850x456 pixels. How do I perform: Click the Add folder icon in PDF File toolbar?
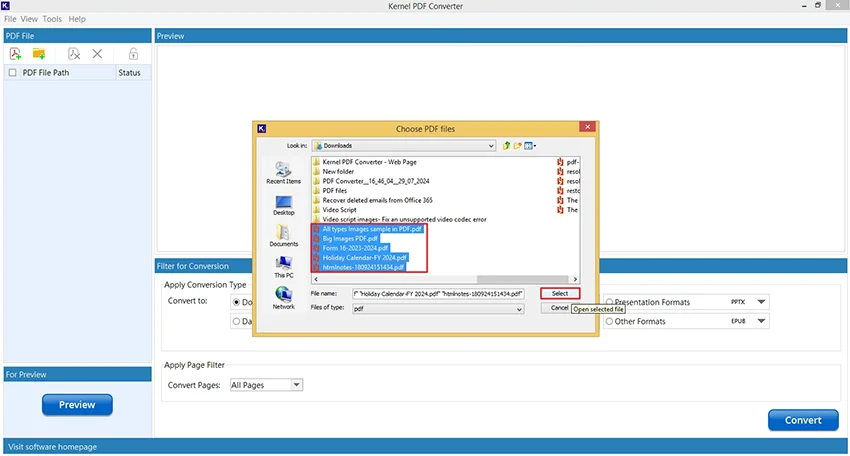coord(38,54)
